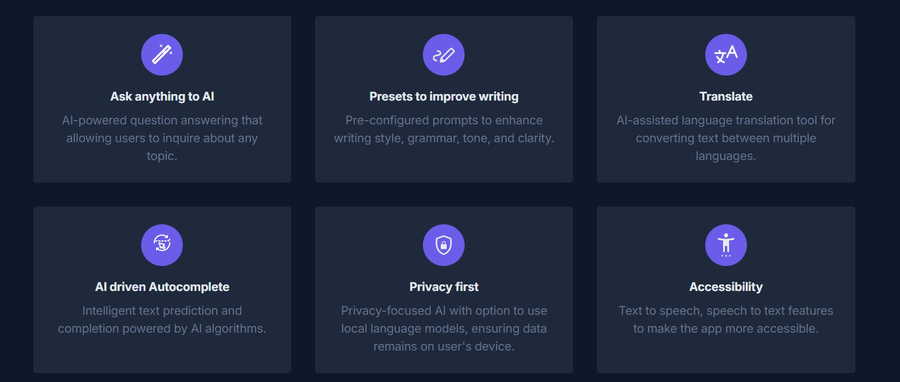Click the AI-powered question answering description
The image size is (900, 382).
tap(162, 138)
